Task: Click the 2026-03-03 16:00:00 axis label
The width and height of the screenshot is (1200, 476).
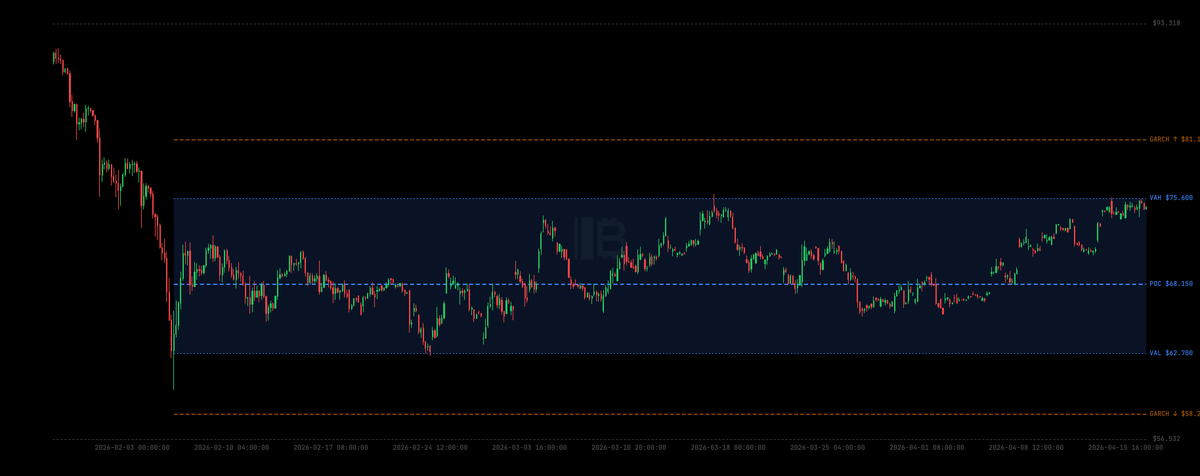Action: (x=529, y=448)
